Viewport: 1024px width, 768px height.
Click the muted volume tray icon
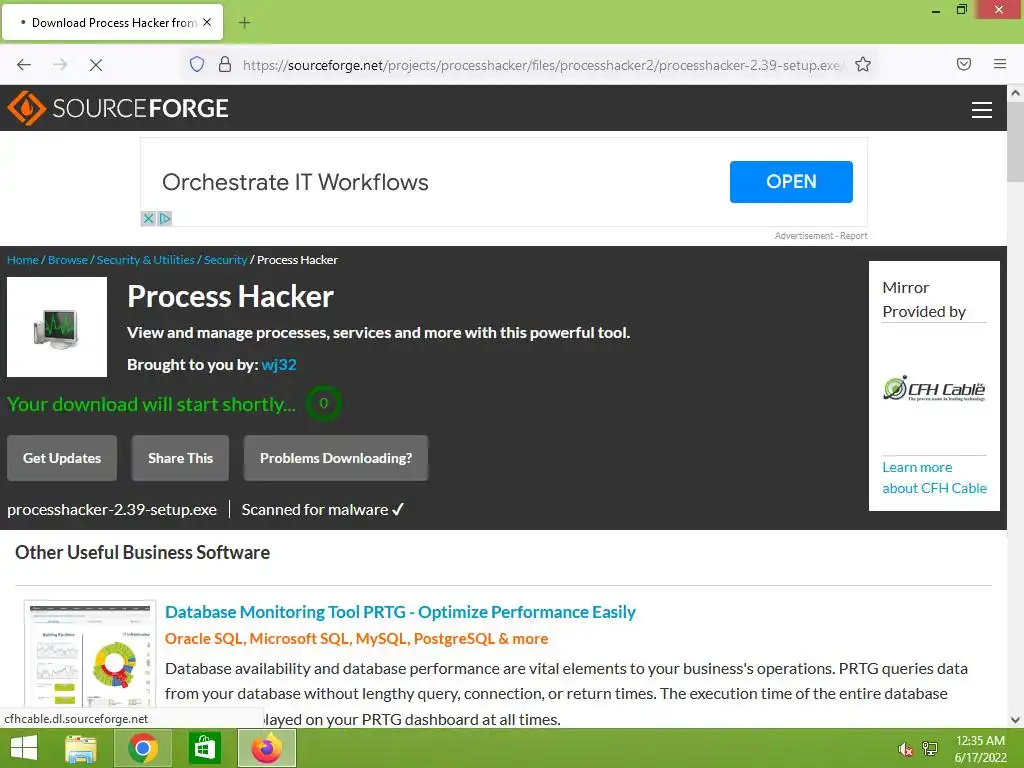click(905, 749)
